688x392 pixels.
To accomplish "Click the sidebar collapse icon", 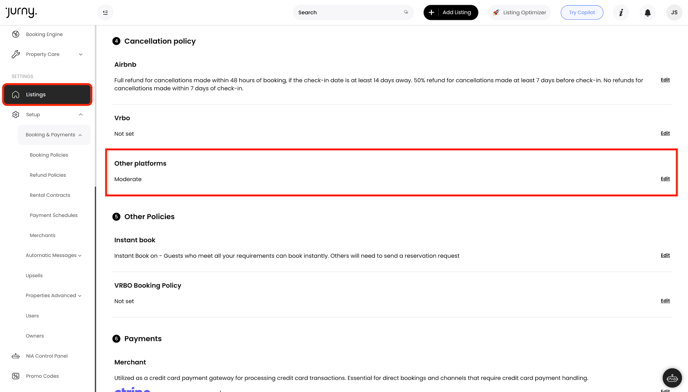I will pos(105,13).
